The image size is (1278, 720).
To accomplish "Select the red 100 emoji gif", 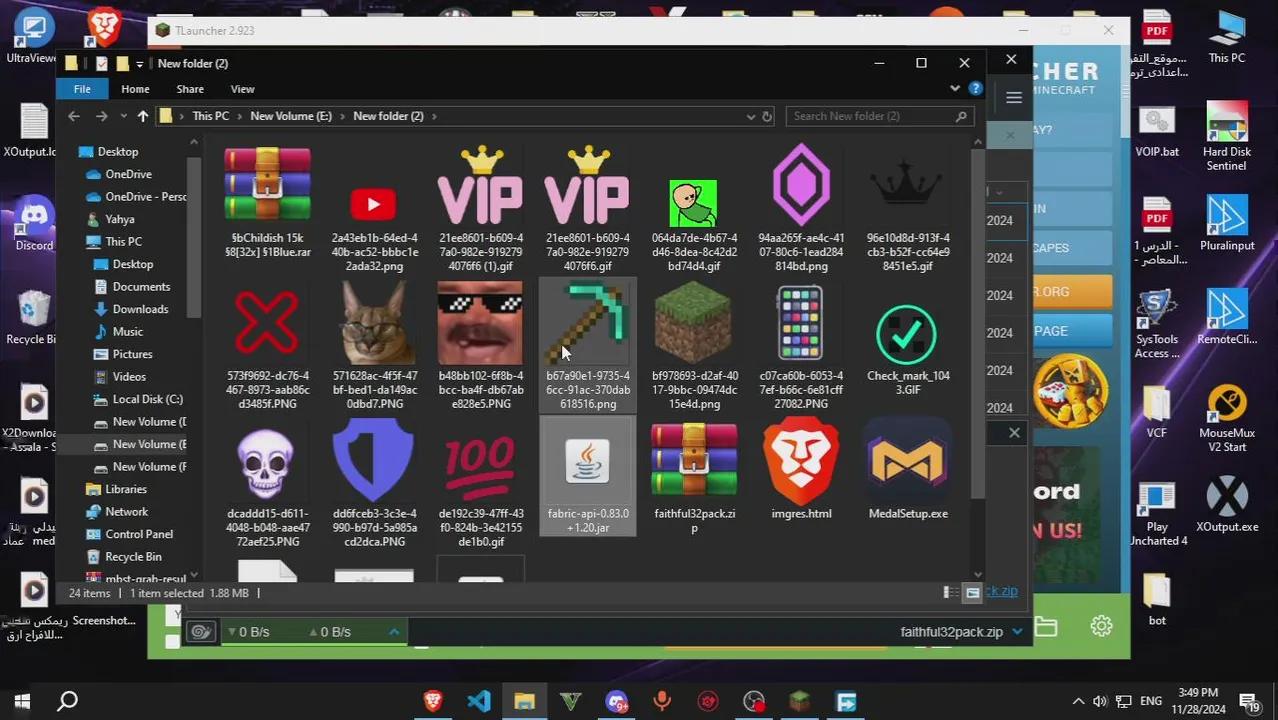I will point(480,484).
